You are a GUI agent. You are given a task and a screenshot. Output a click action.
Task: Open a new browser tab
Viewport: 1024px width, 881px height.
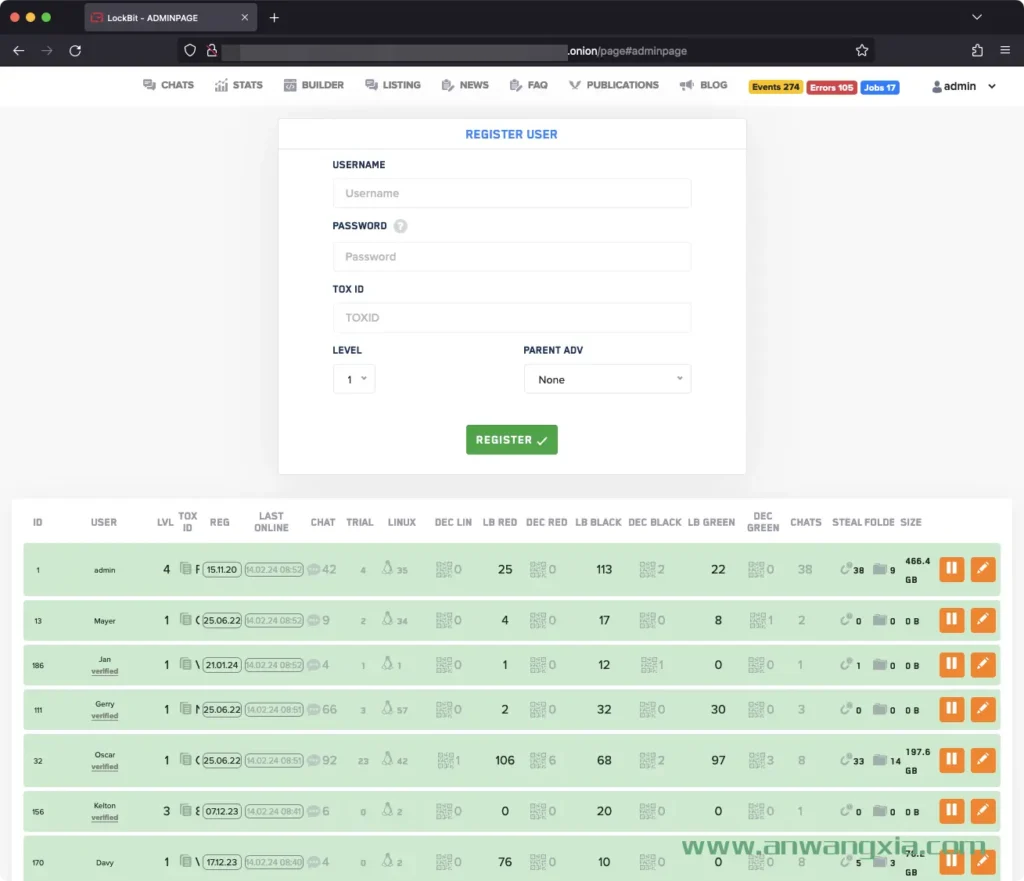(x=274, y=18)
